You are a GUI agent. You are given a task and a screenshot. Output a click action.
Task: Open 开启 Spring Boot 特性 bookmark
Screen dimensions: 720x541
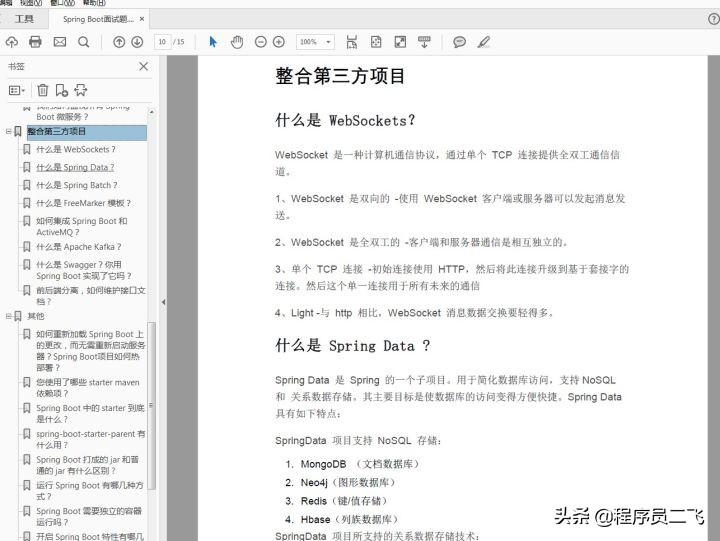tap(90, 536)
